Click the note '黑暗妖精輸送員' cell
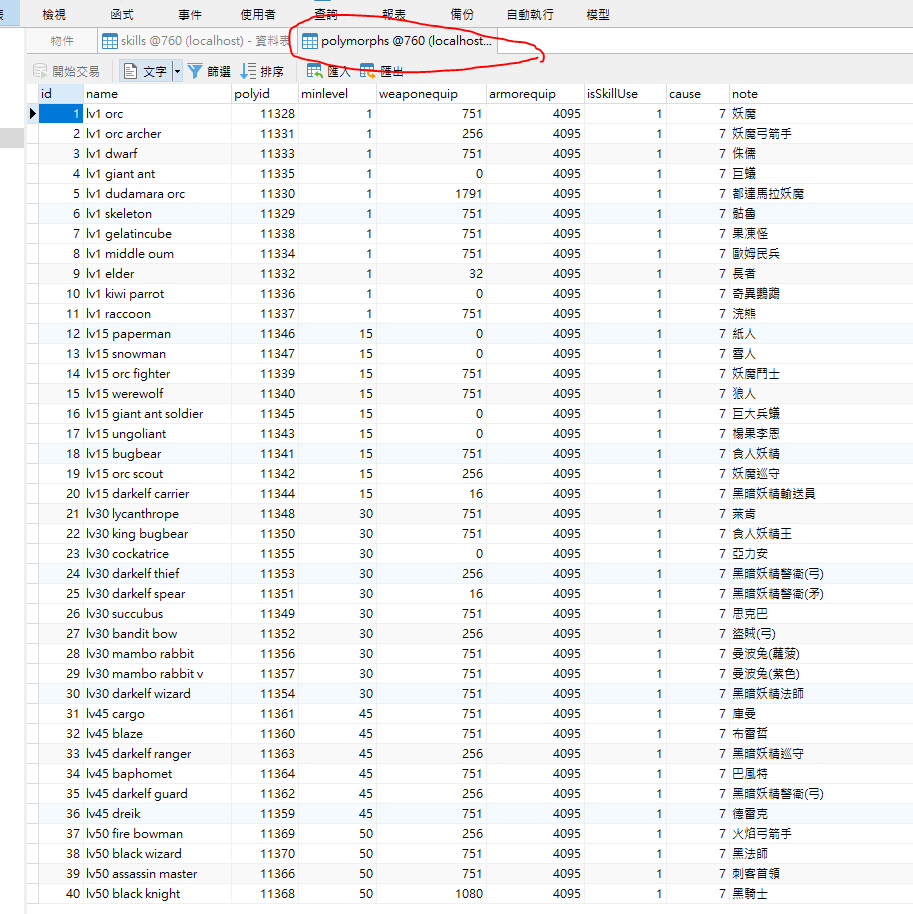Screen dimensions: 913x914 coord(821,494)
